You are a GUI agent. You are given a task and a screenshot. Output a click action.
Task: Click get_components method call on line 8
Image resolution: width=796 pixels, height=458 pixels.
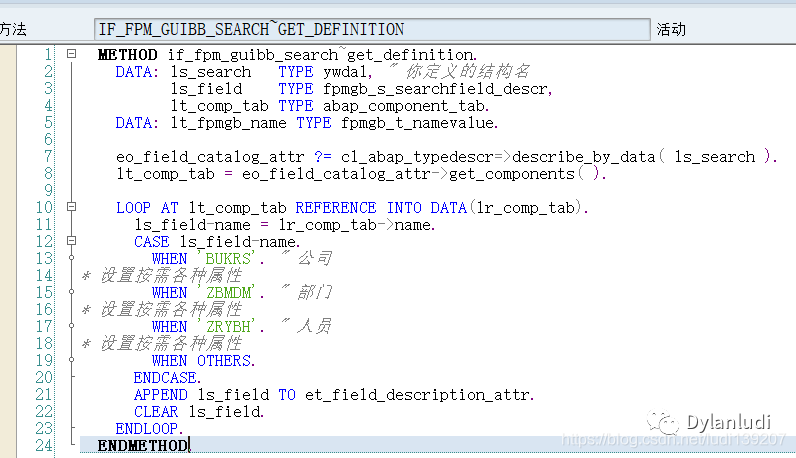[x=512, y=174]
